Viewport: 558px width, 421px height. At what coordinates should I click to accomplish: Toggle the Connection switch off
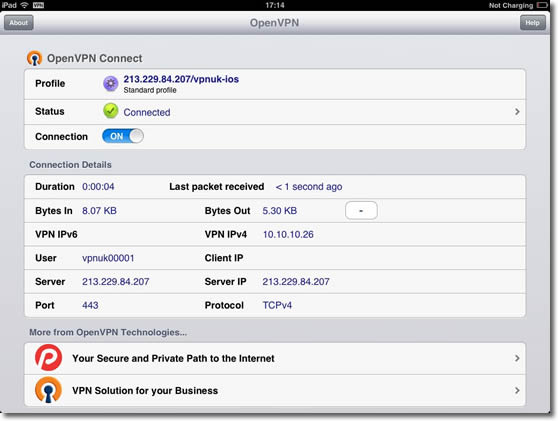pos(123,136)
